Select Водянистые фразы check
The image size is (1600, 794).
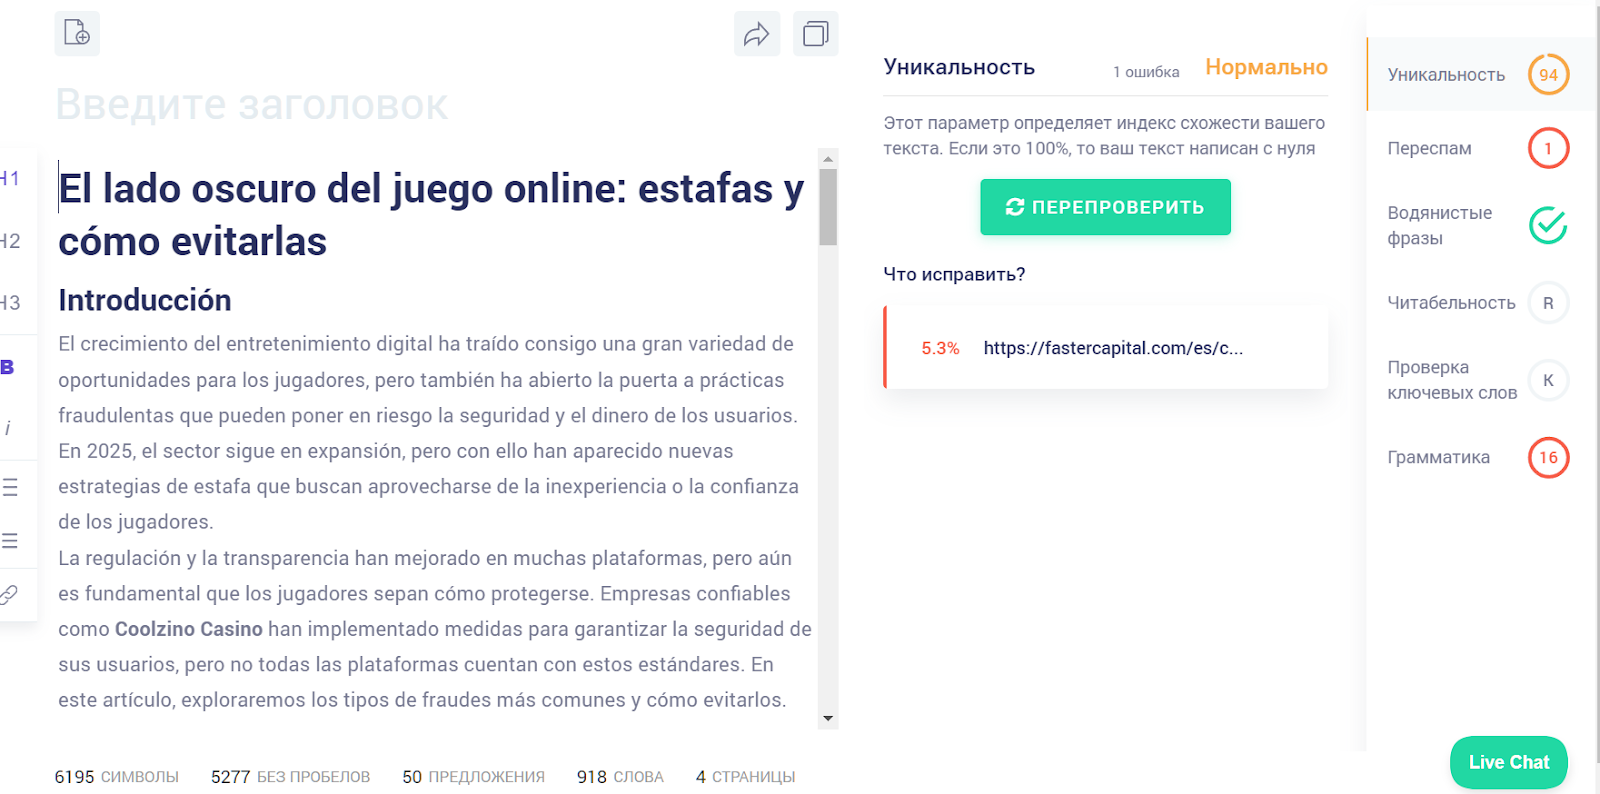pyautogui.click(x=1439, y=225)
